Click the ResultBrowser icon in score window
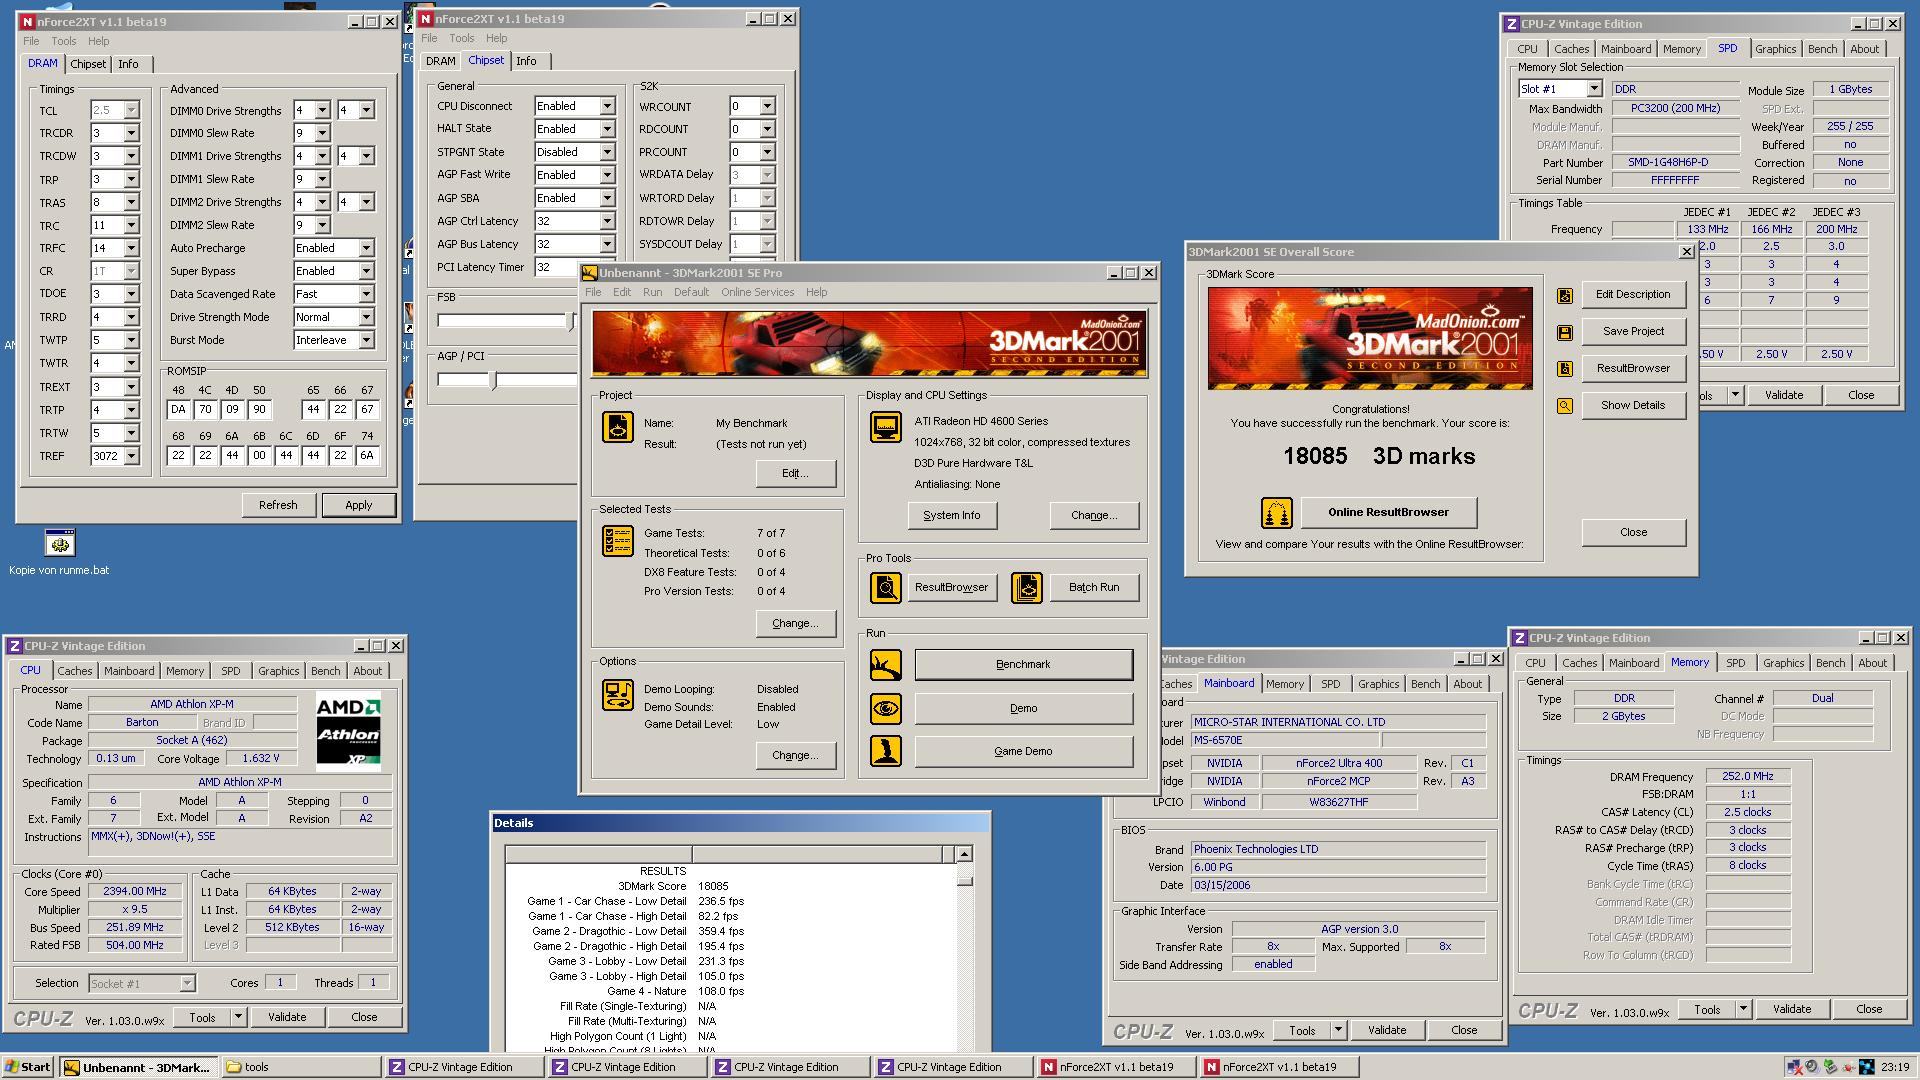The height and width of the screenshot is (1080, 1920). click(1565, 369)
